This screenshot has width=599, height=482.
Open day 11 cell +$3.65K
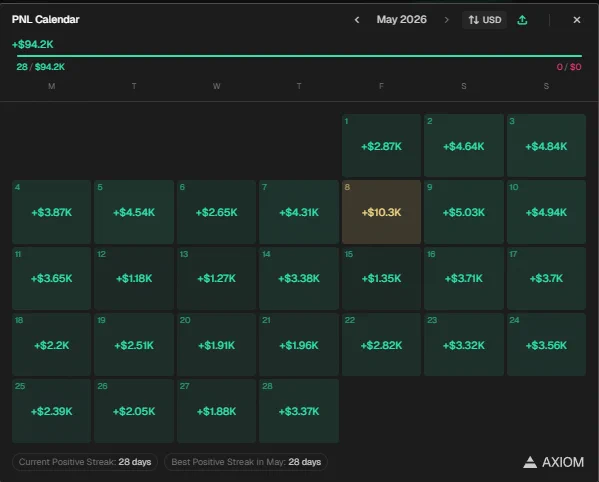click(x=52, y=278)
